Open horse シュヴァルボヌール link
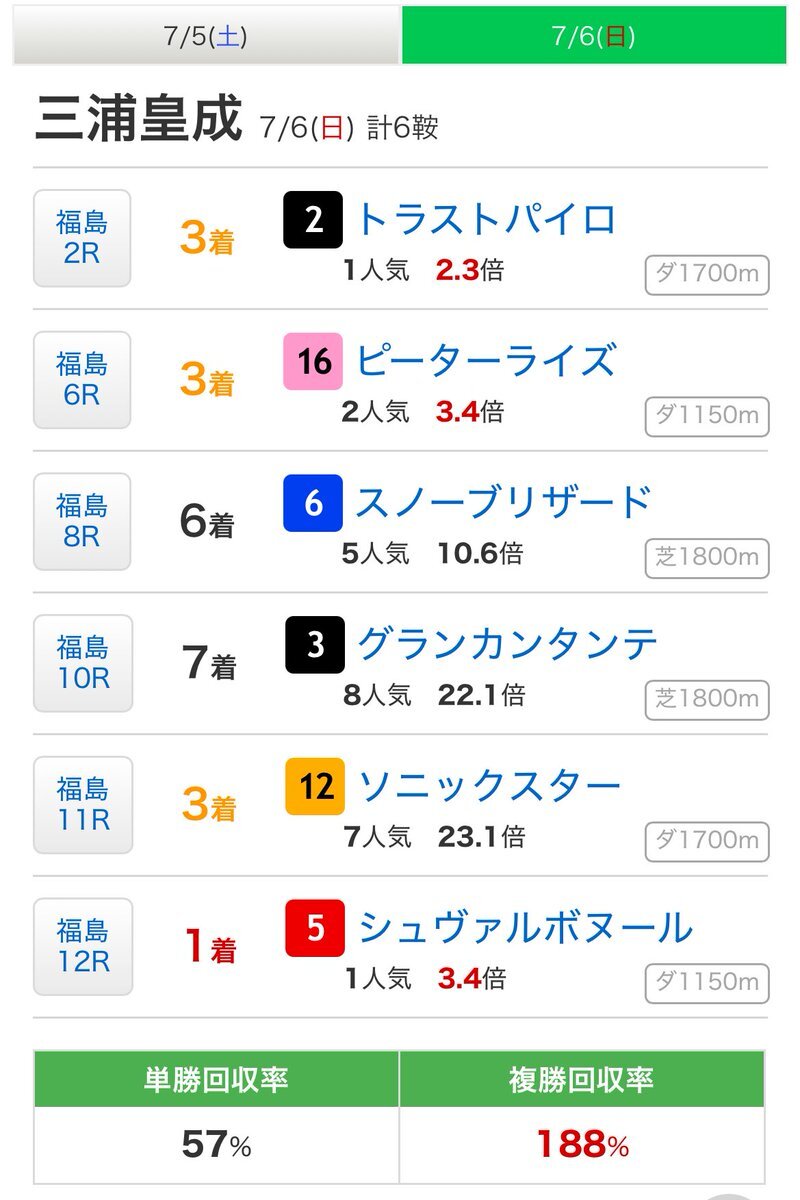800x1200 pixels. (525, 928)
